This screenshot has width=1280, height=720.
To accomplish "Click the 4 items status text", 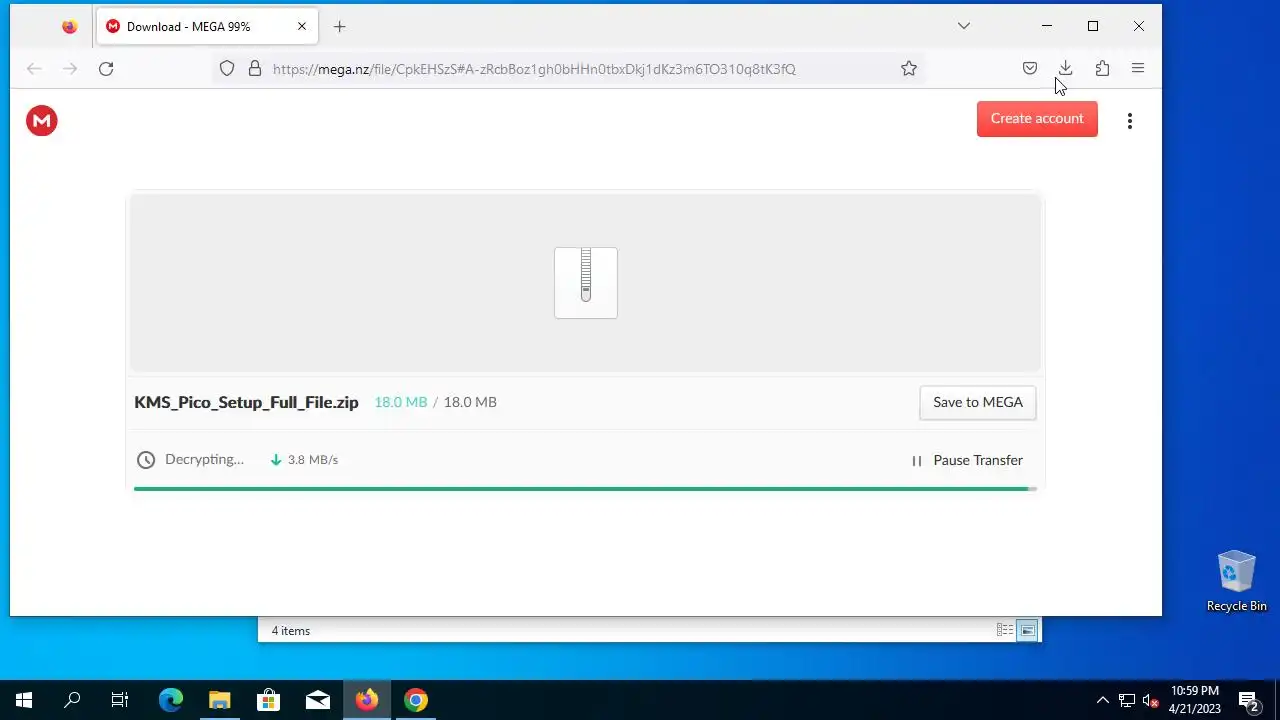I will (291, 631).
